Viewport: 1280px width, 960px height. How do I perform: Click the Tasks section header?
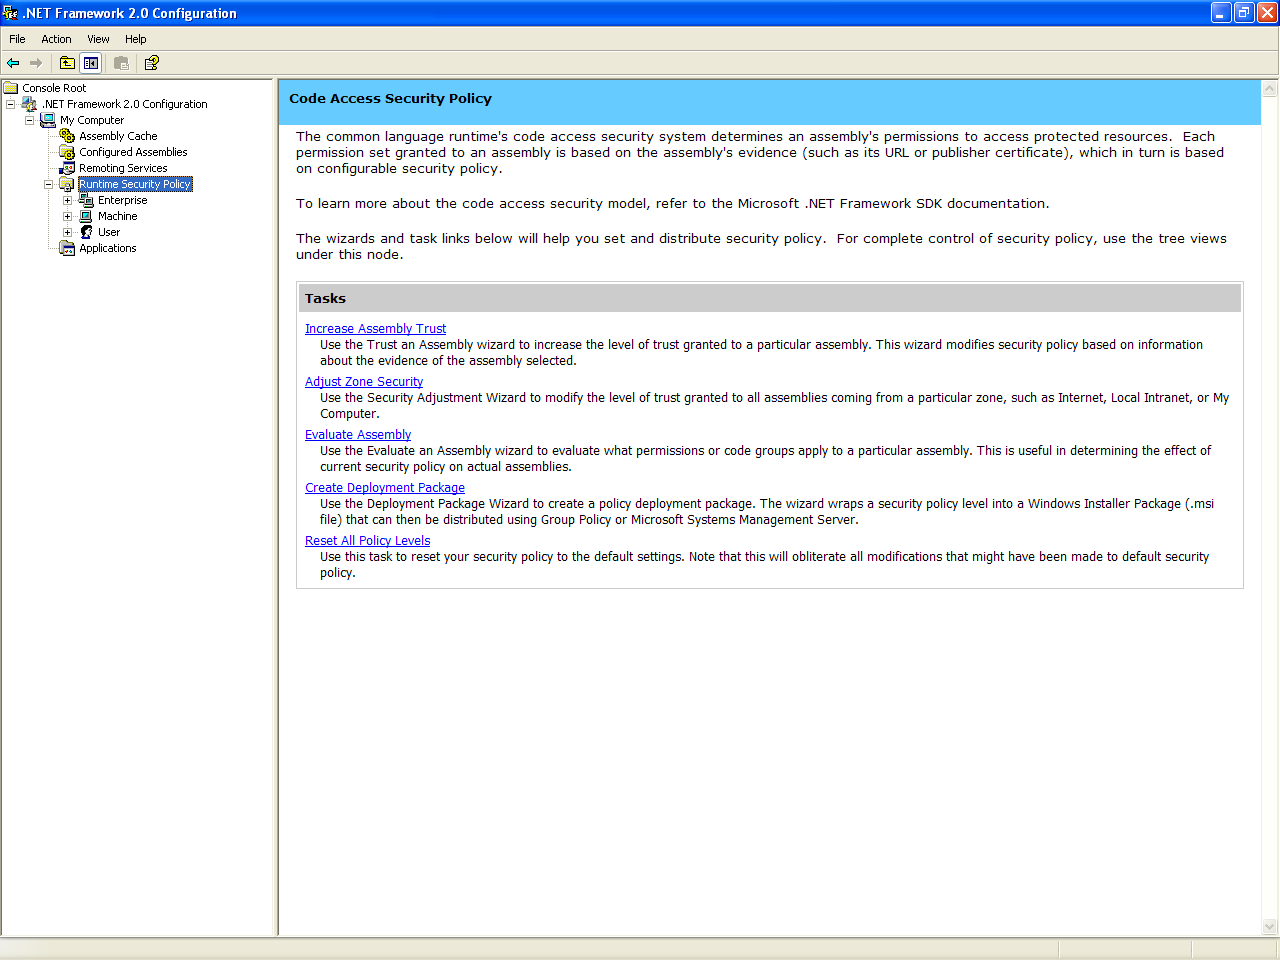(x=770, y=298)
